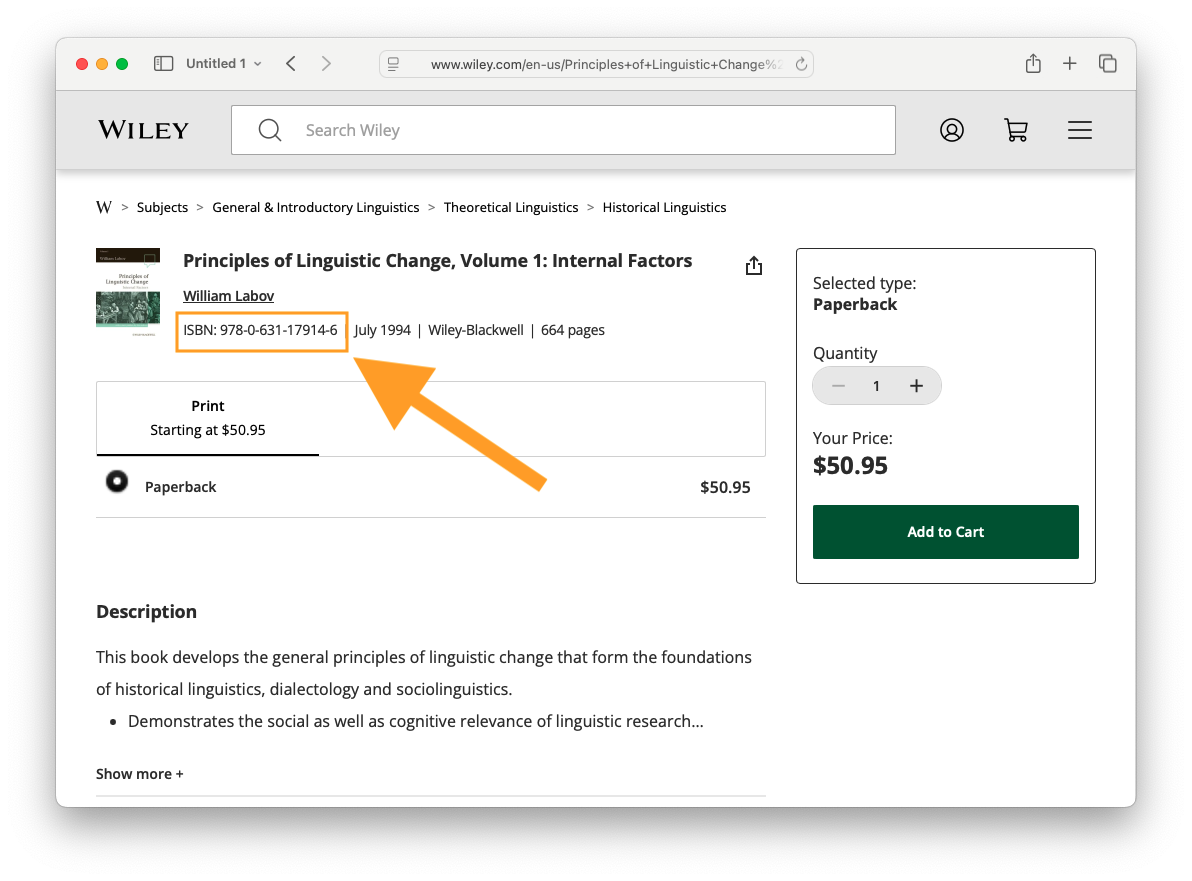Reload the page from the address bar
This screenshot has height=881, width=1192.
click(801, 64)
